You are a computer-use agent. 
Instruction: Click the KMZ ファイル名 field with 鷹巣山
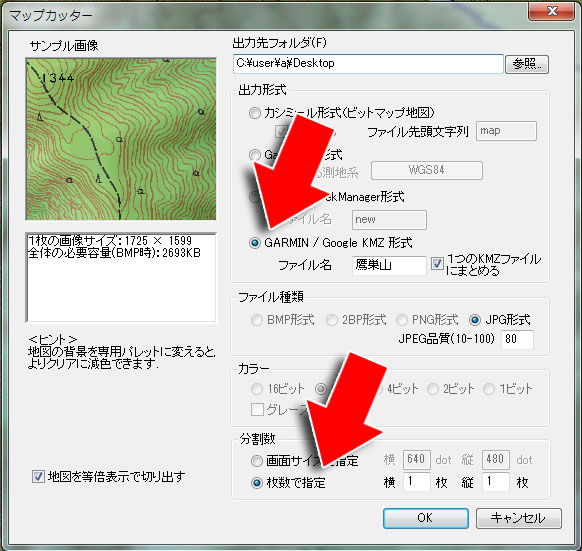389,265
